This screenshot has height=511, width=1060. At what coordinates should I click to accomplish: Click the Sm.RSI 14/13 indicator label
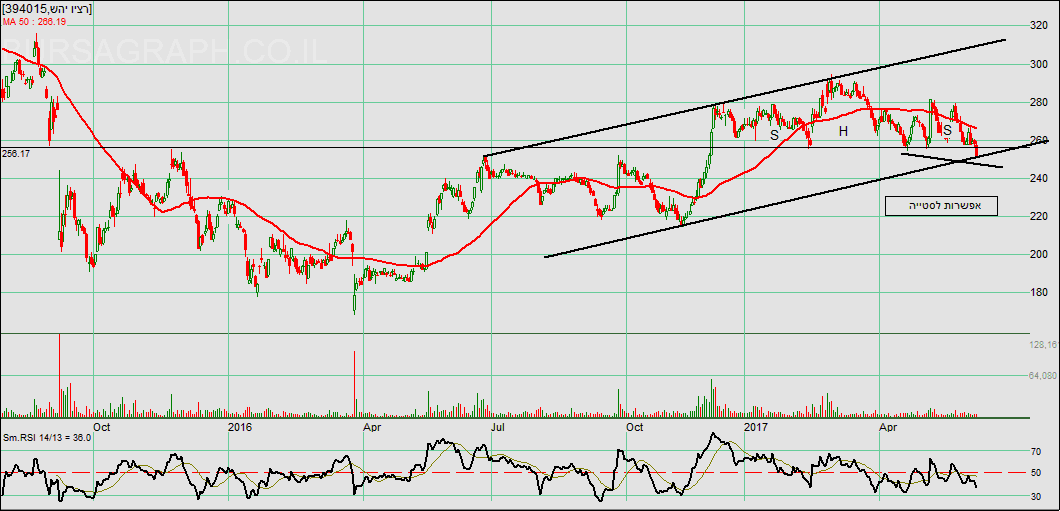click(x=47, y=437)
